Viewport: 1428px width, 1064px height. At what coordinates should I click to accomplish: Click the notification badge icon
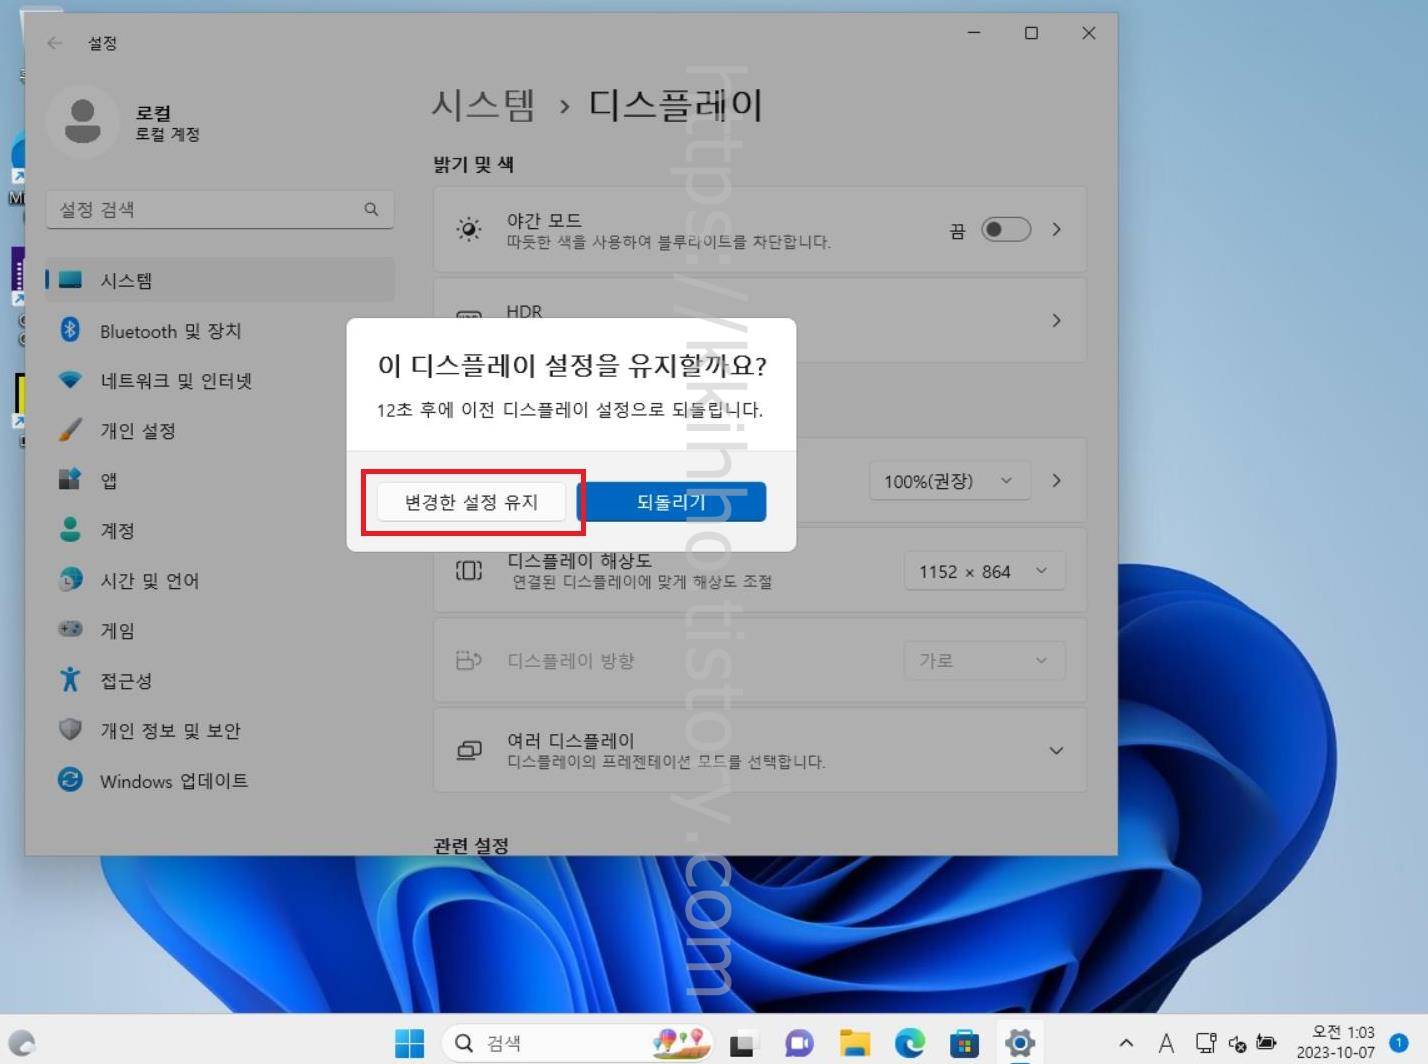(x=1399, y=1043)
